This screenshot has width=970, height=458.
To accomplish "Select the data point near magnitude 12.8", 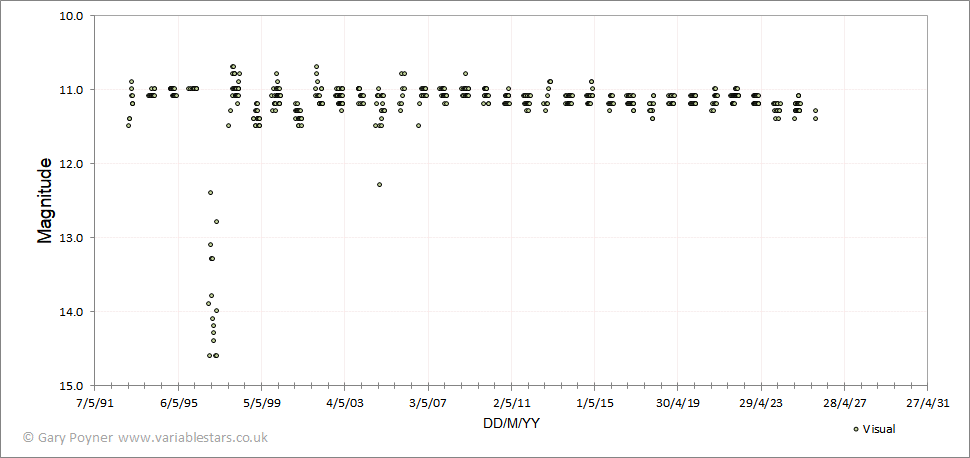I will point(217,222).
